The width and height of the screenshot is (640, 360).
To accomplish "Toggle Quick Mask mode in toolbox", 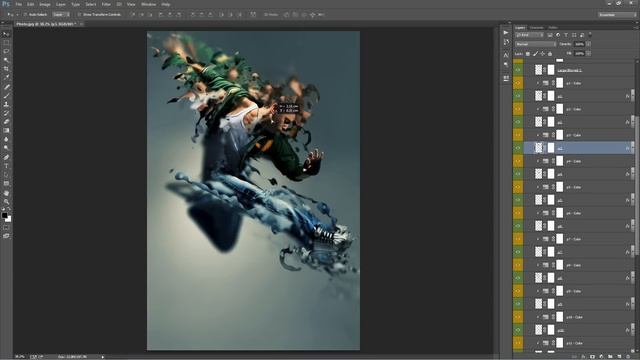I will (6, 228).
